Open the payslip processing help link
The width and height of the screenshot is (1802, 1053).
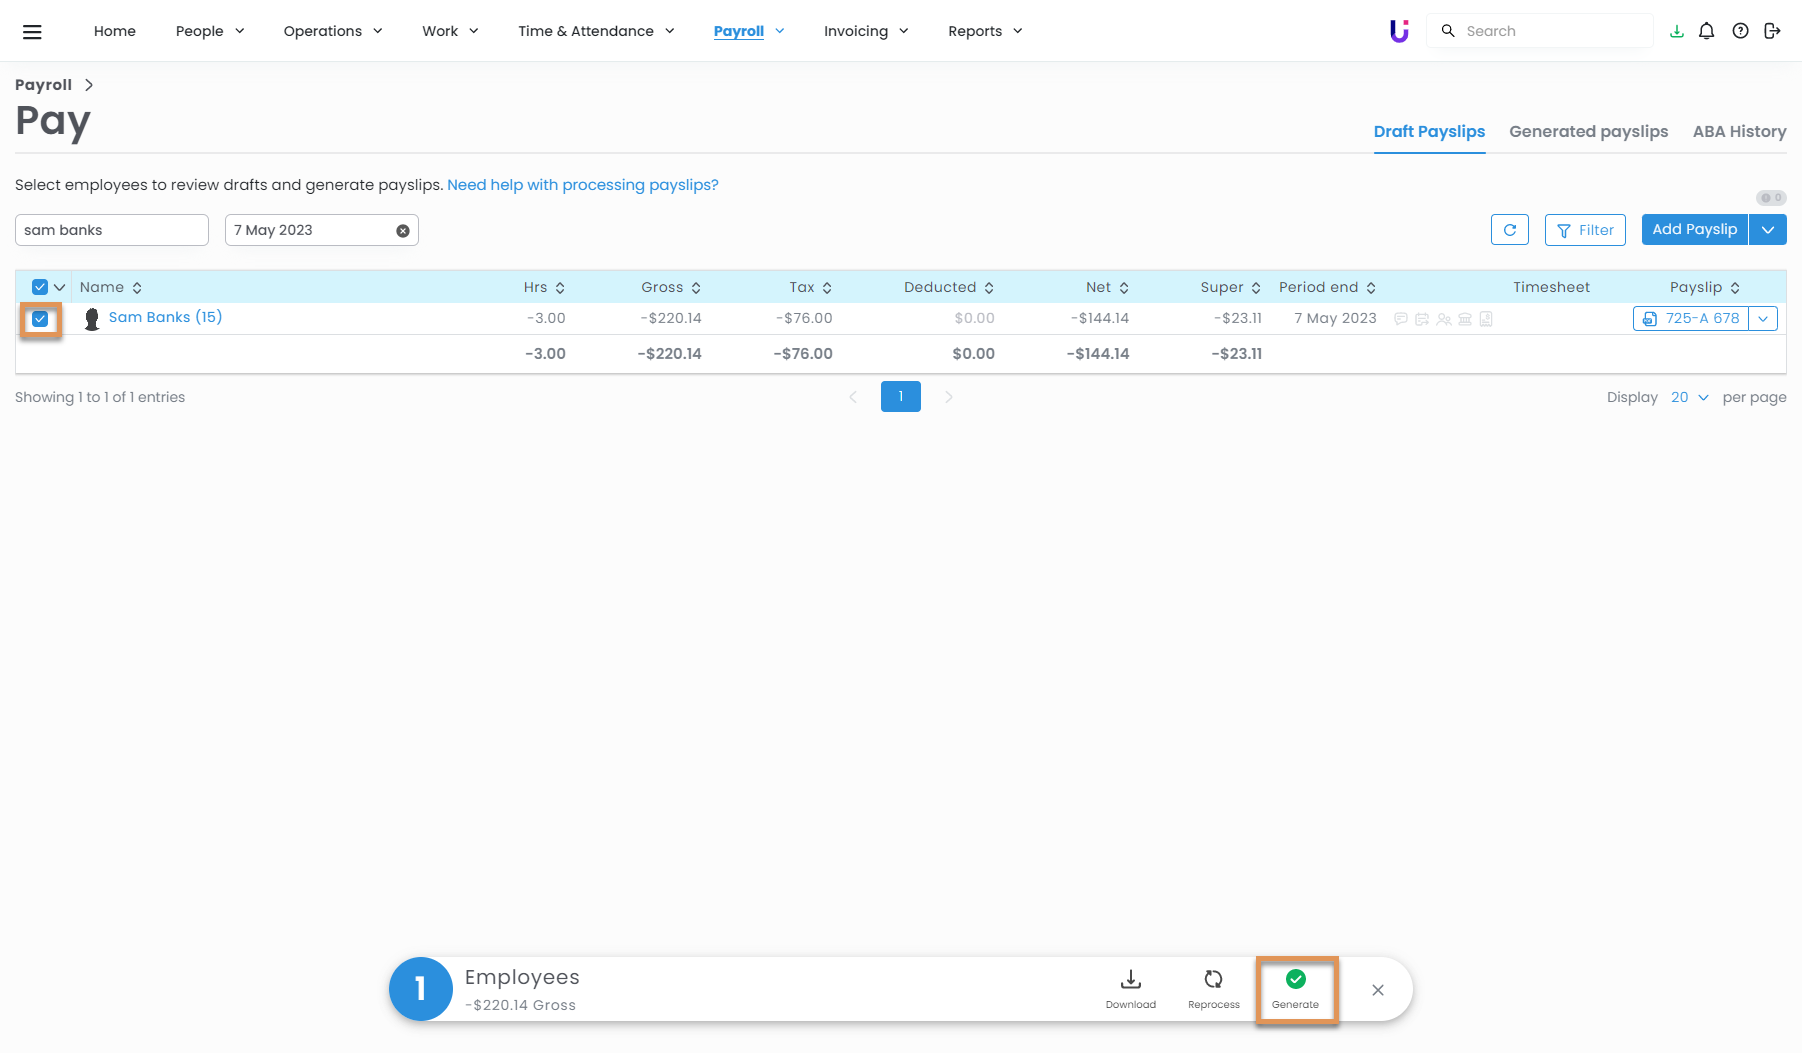click(x=582, y=185)
